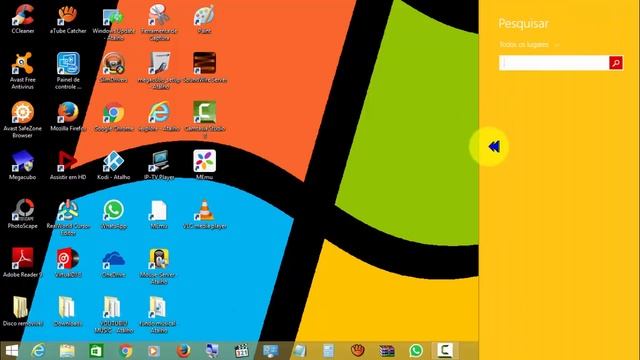640x360 pixels.
Task: Open IP-TV Player desktop shortcut
Action: click(159, 165)
